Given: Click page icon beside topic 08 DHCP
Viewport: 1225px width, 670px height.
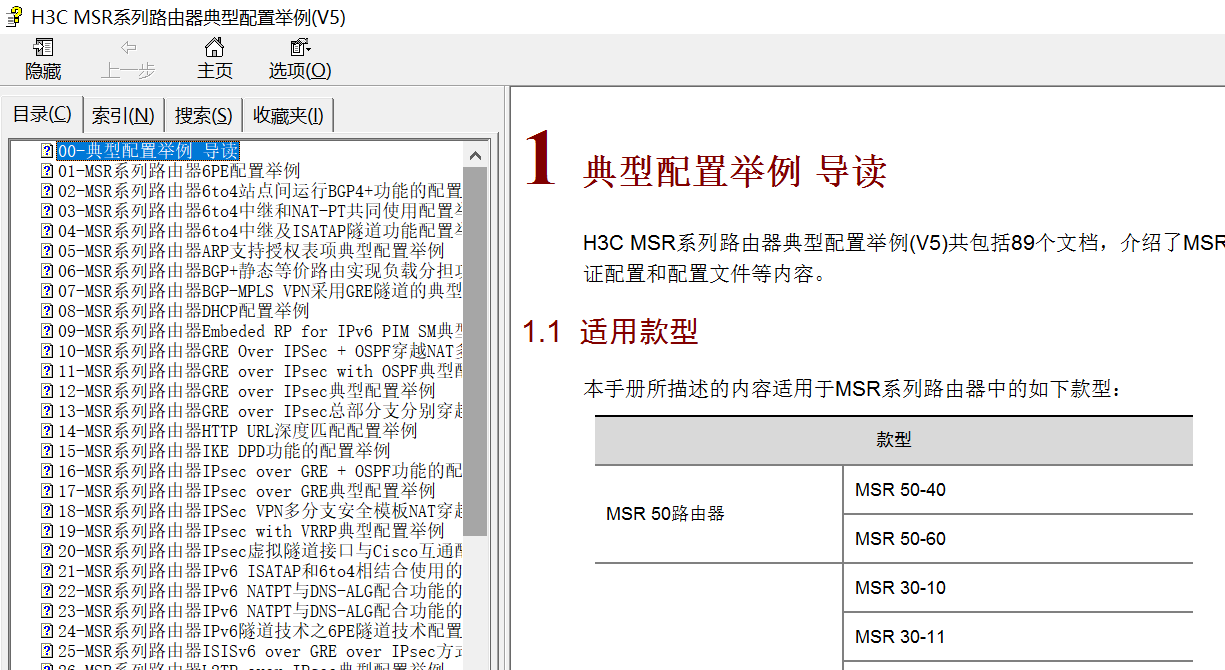Looking at the screenshot, I should [47, 311].
